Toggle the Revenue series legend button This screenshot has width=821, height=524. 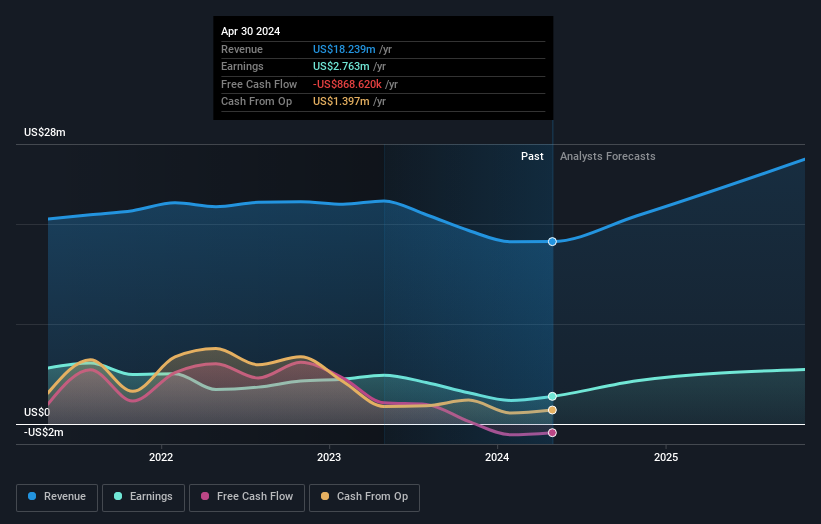57,497
